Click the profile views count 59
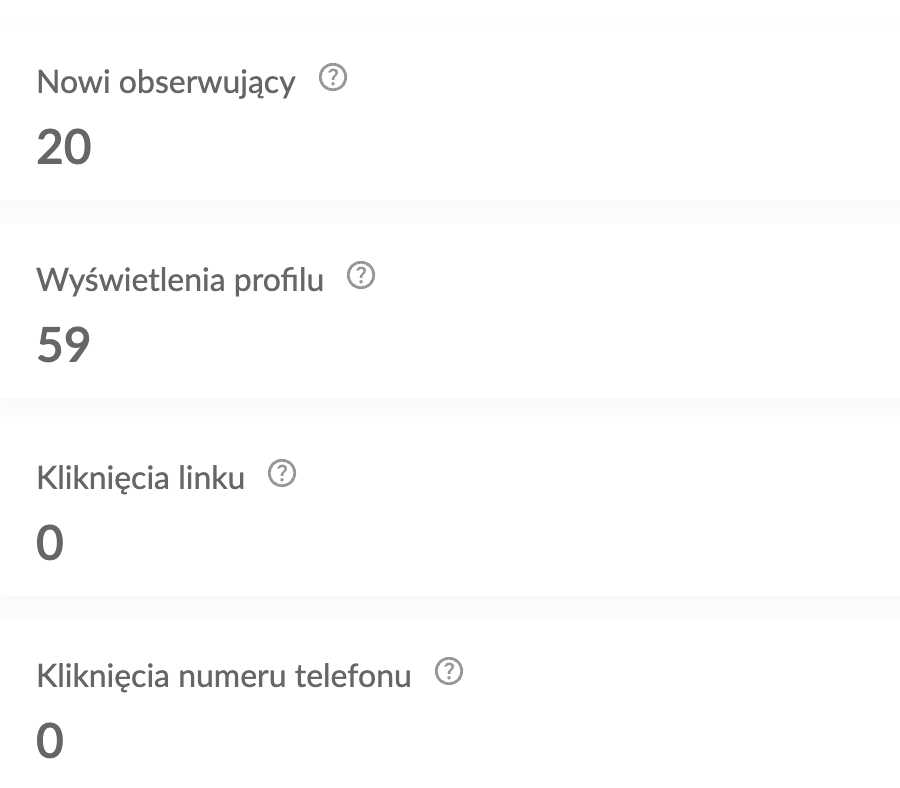This screenshot has width=900, height=788. point(64,345)
